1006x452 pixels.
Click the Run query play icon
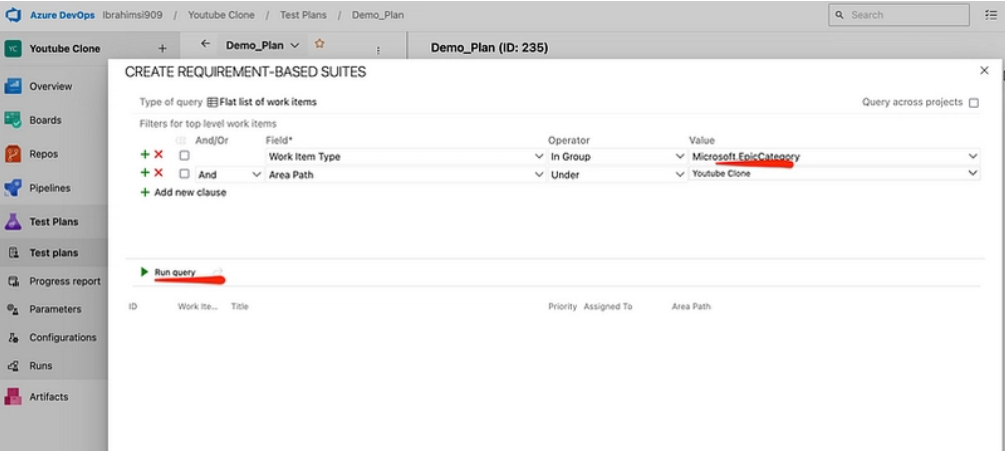[x=145, y=272]
